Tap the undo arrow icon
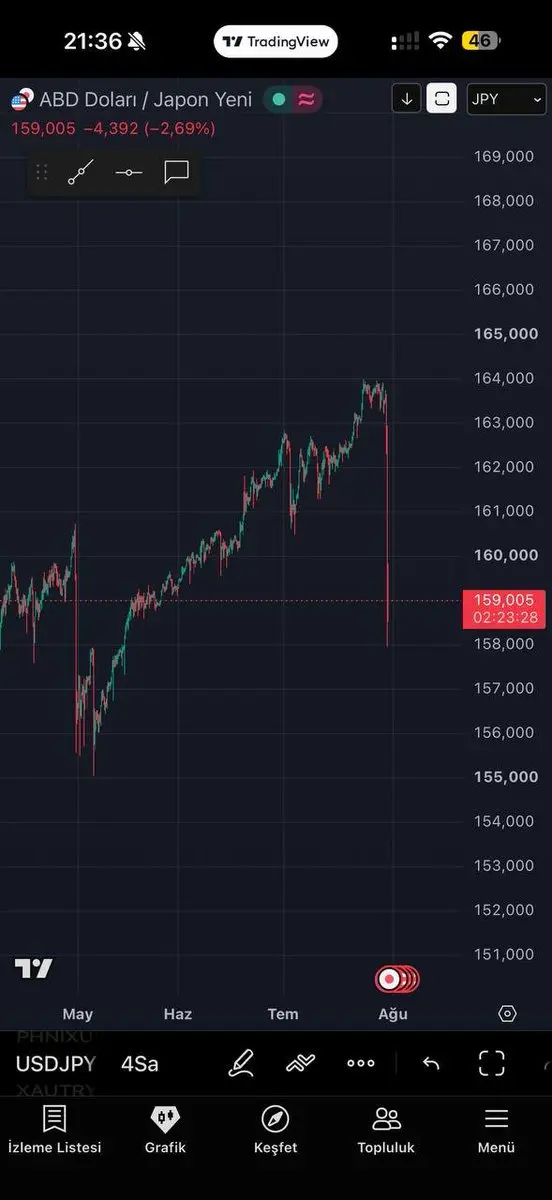This screenshot has width=552, height=1200. [431, 1063]
